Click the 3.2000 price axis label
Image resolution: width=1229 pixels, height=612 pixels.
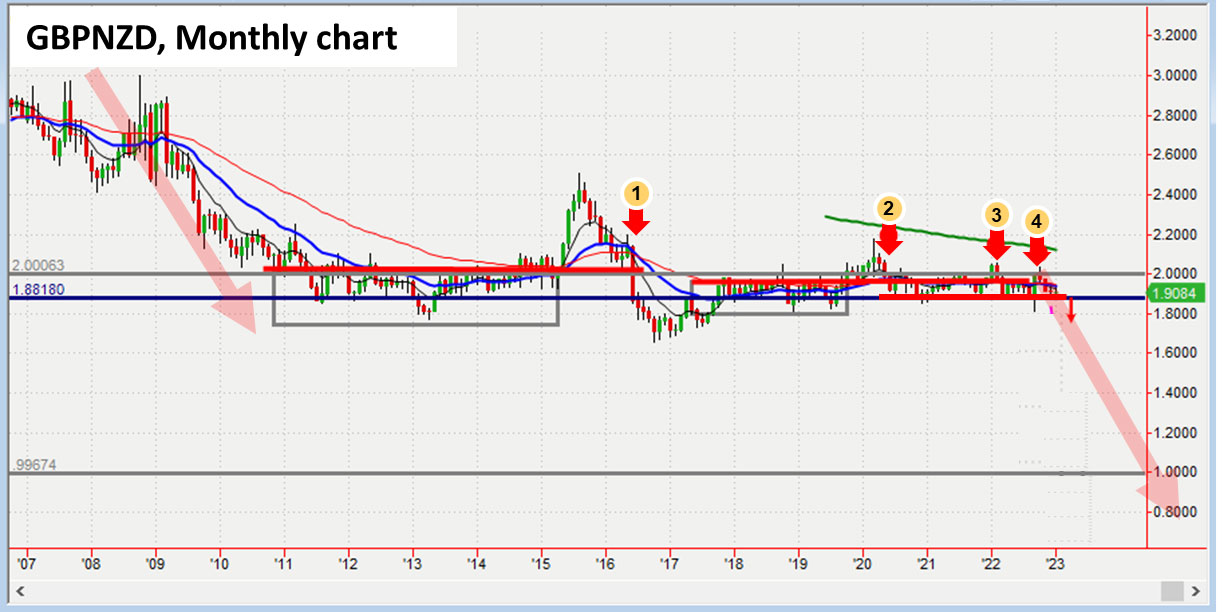point(1174,35)
